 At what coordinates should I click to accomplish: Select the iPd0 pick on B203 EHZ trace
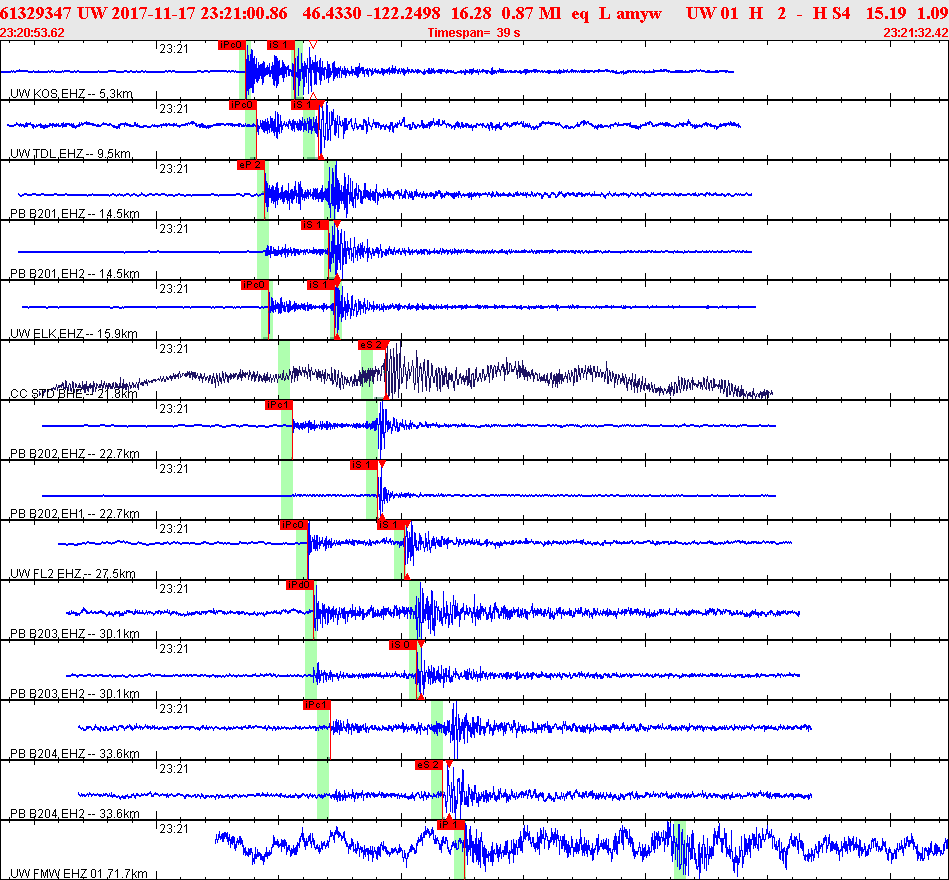[300, 585]
